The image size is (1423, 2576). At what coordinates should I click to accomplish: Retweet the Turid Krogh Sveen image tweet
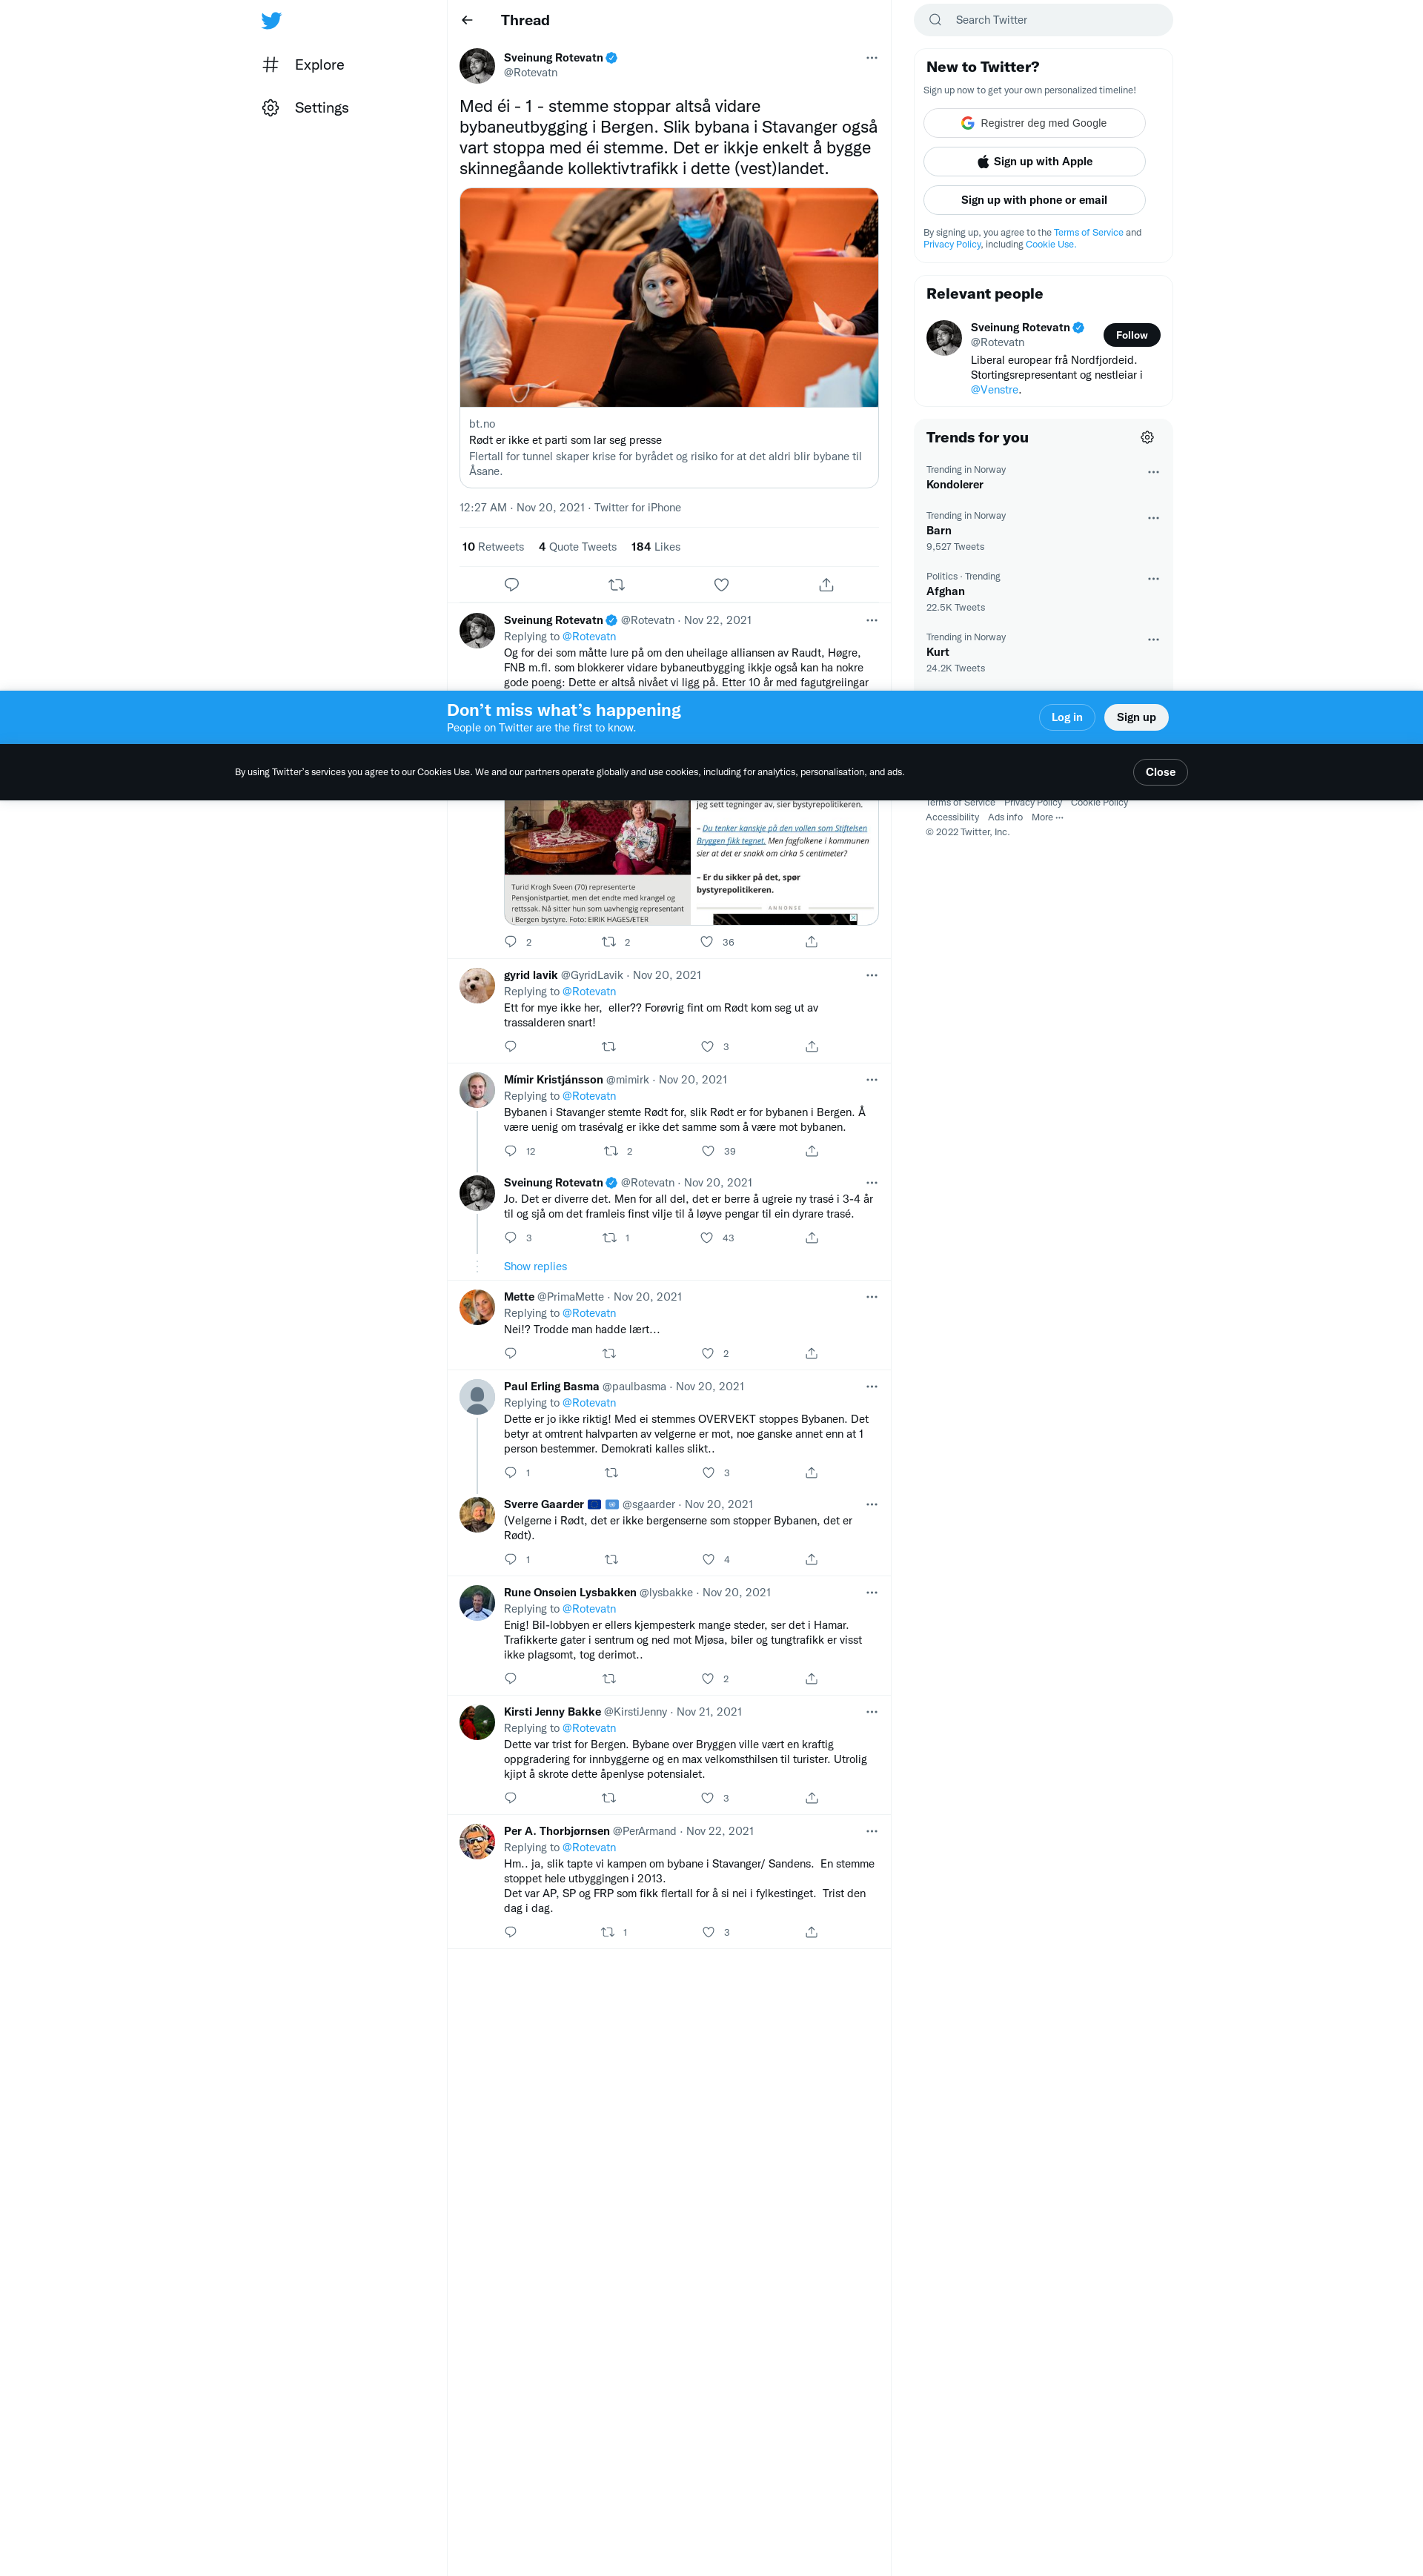(609, 942)
